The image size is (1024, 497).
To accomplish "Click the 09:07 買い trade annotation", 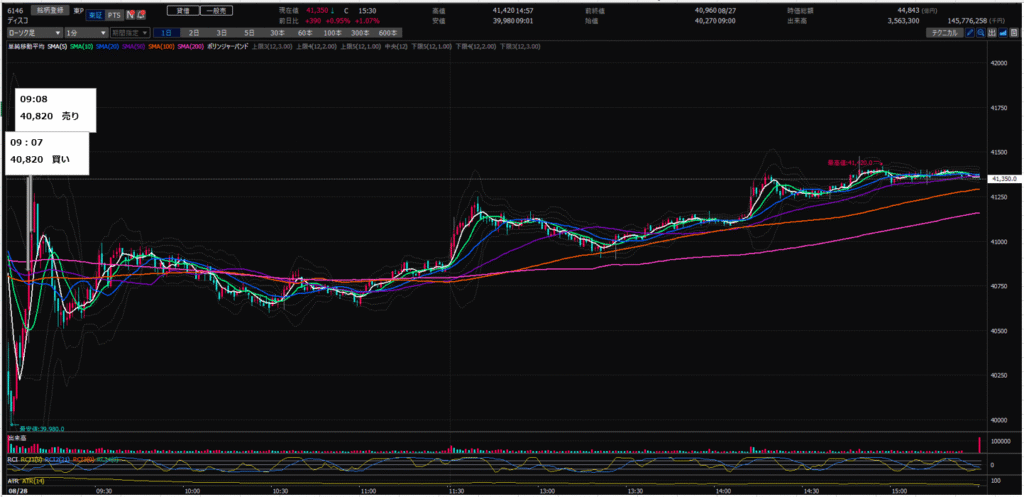I will pos(47,153).
